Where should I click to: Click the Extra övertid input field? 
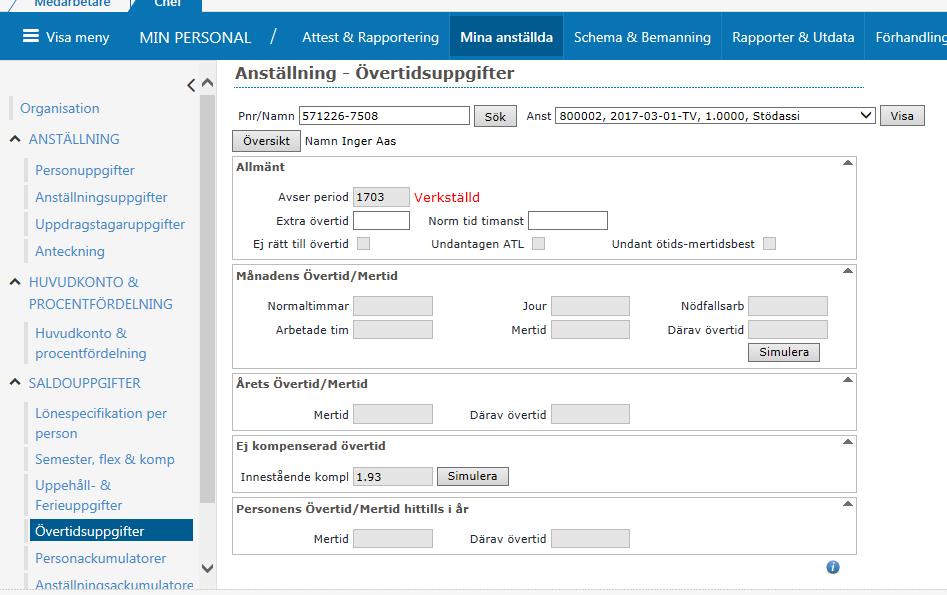point(381,220)
